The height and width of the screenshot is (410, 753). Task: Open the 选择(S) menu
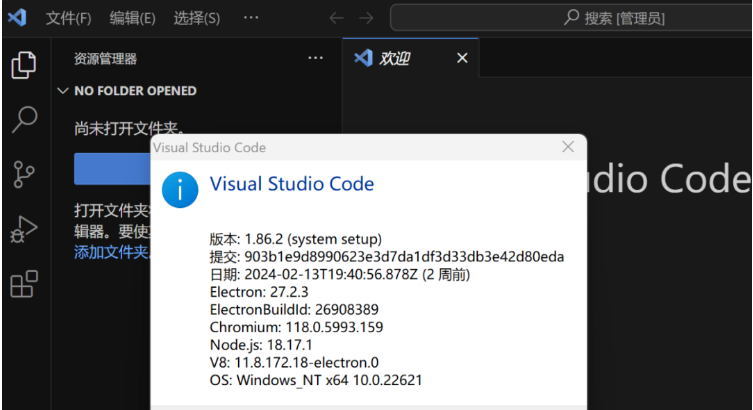click(196, 18)
